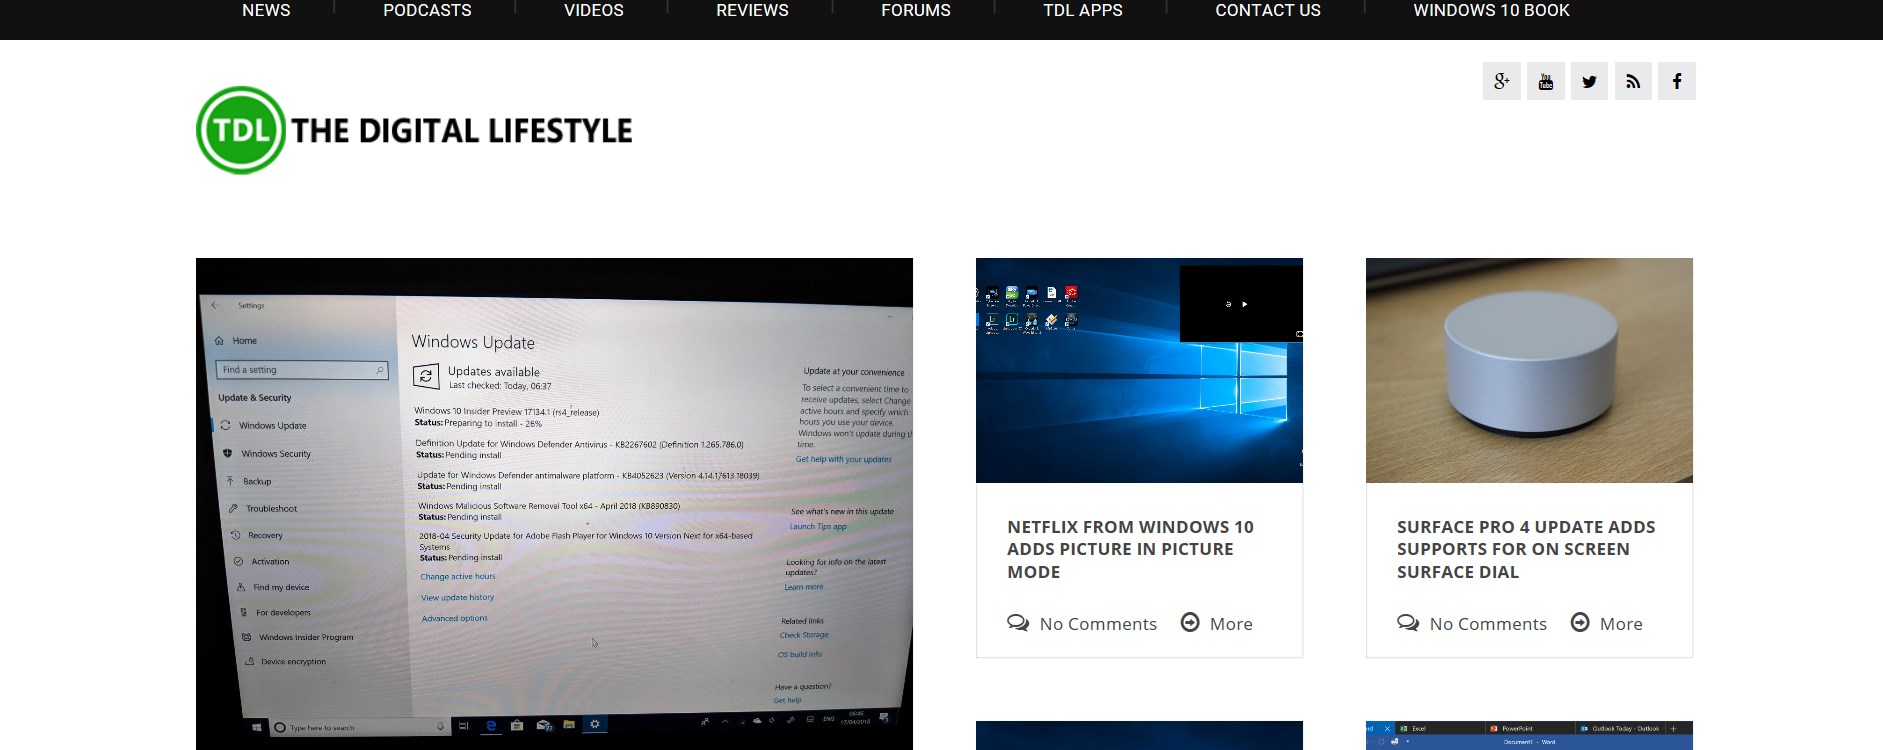
Task: Open the Google Plus social icon
Action: [x=1501, y=81]
